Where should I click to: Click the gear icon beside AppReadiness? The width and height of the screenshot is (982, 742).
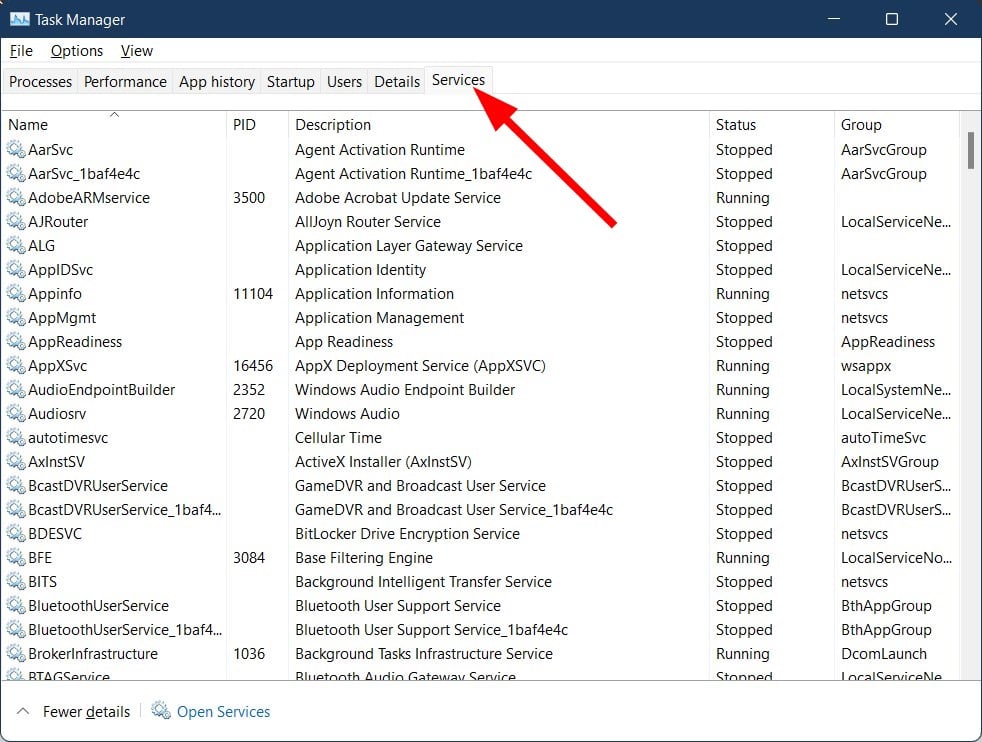click(x=16, y=341)
